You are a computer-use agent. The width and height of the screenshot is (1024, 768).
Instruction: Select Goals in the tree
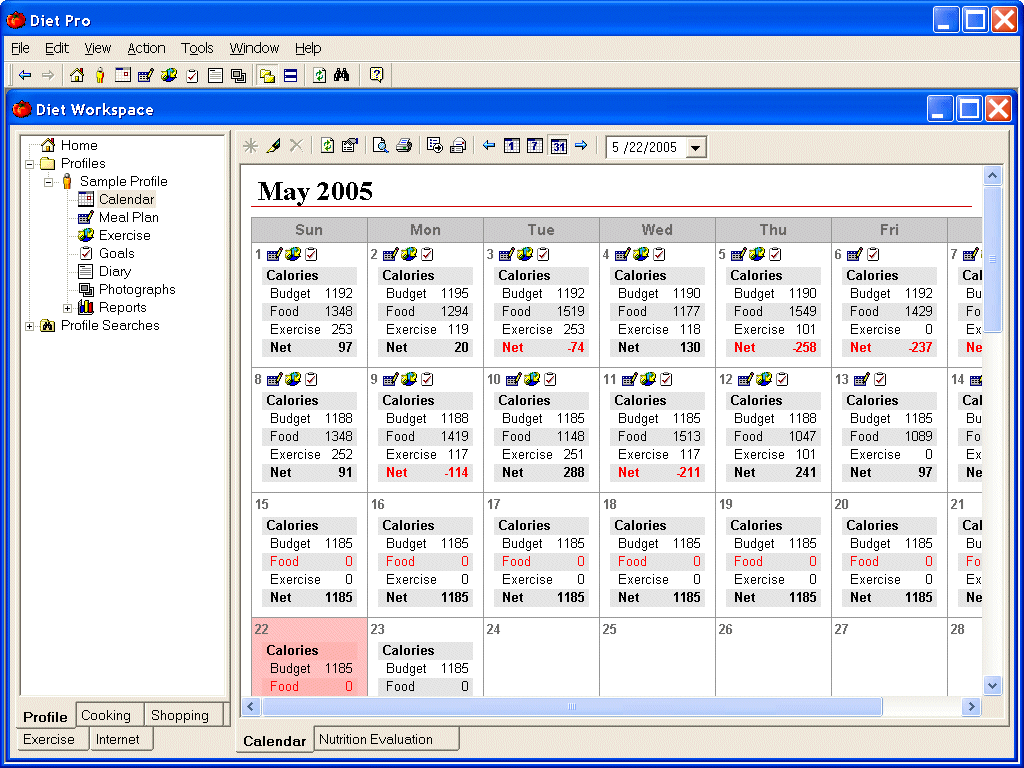117,253
